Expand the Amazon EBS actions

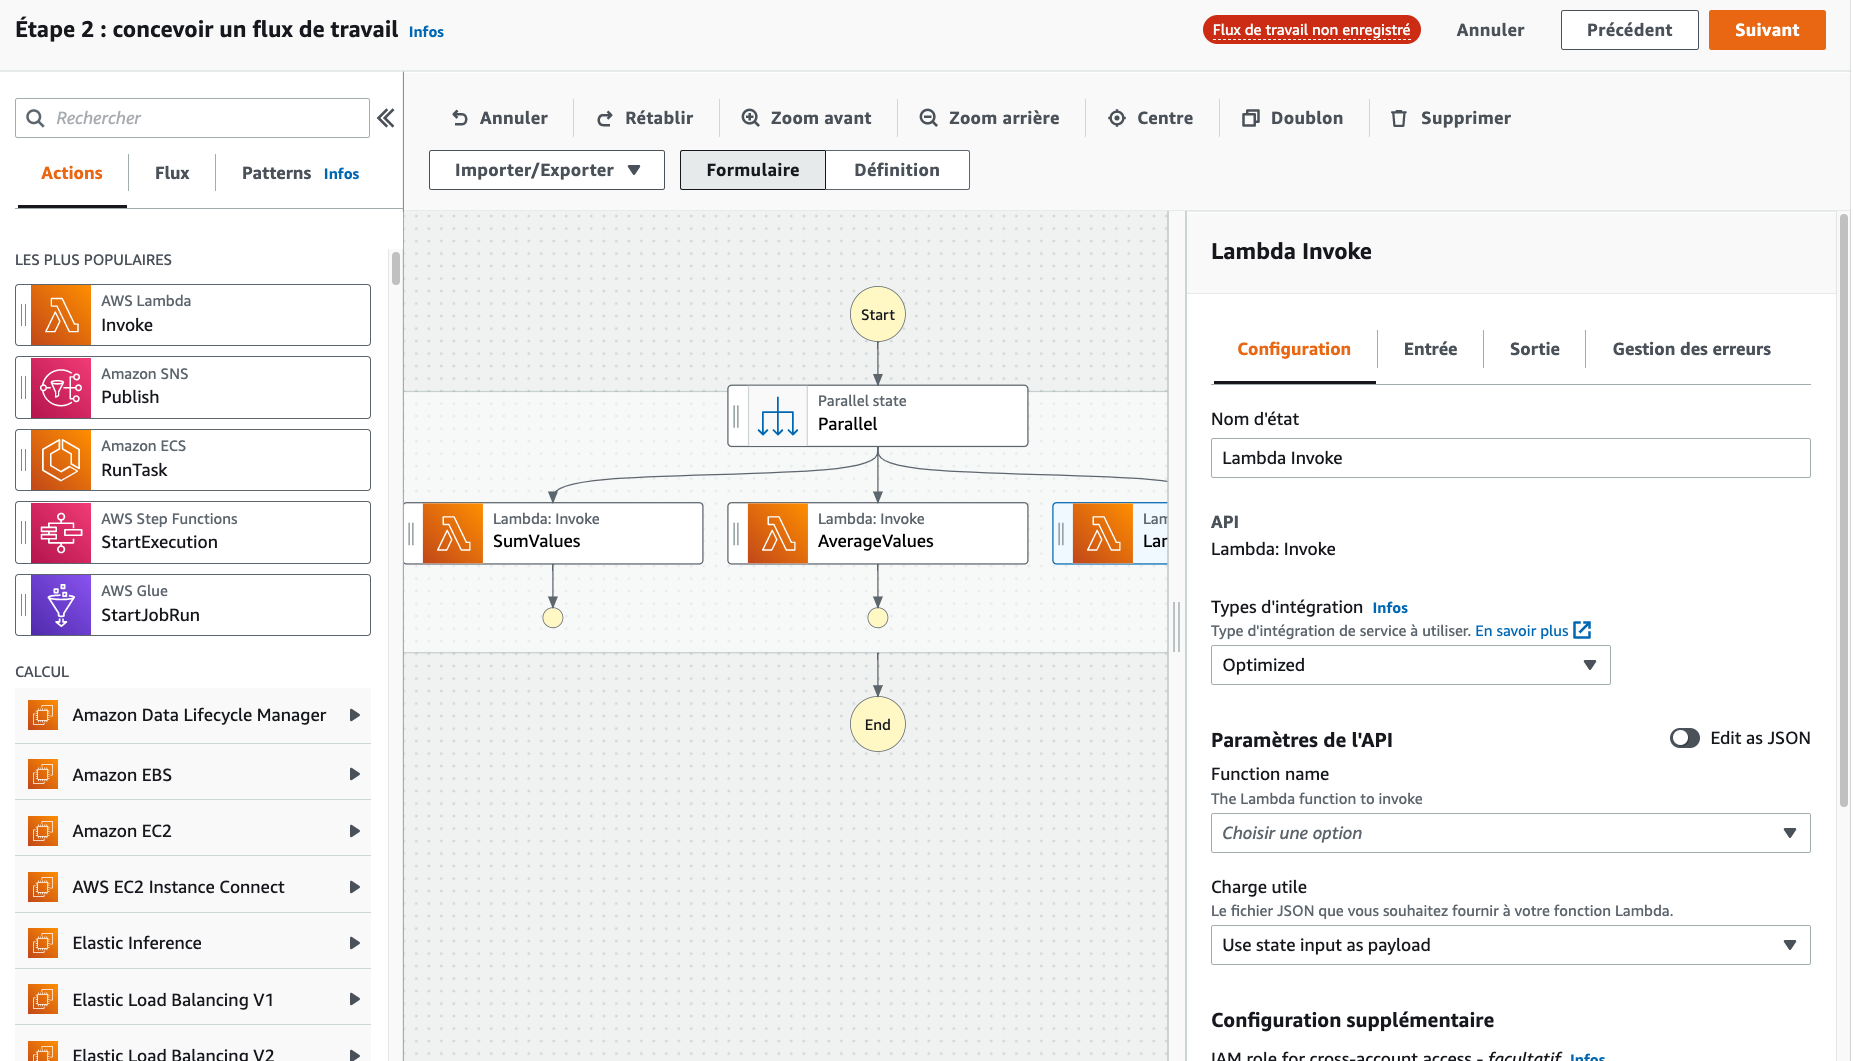[x=354, y=774]
